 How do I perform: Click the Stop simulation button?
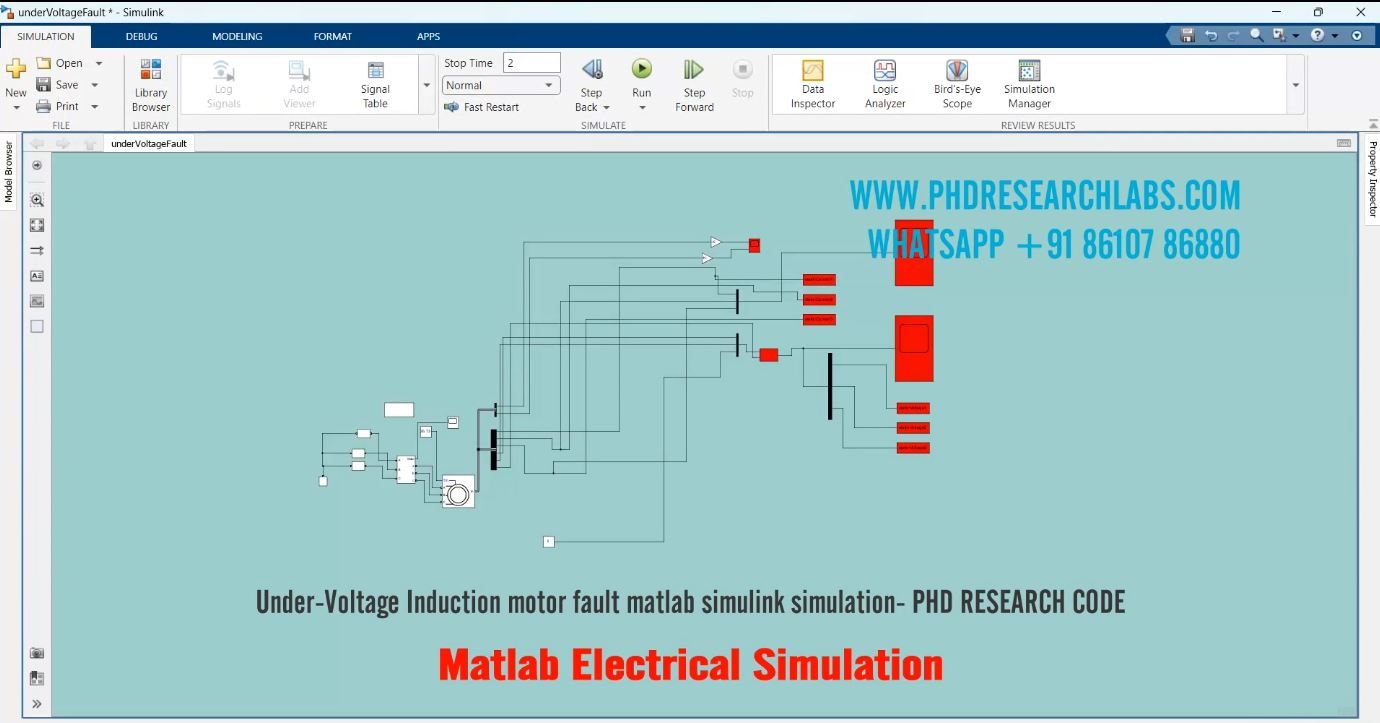tap(742, 79)
